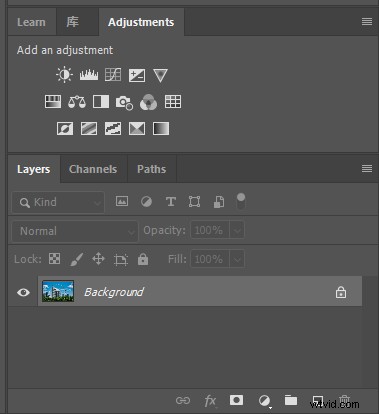
Task: Add a Selective Color adjustment
Action: point(137,128)
